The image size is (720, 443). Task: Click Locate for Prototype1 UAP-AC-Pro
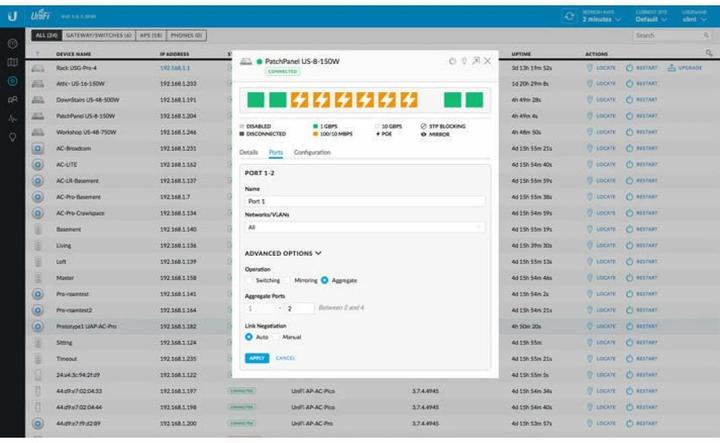pyautogui.click(x=601, y=326)
